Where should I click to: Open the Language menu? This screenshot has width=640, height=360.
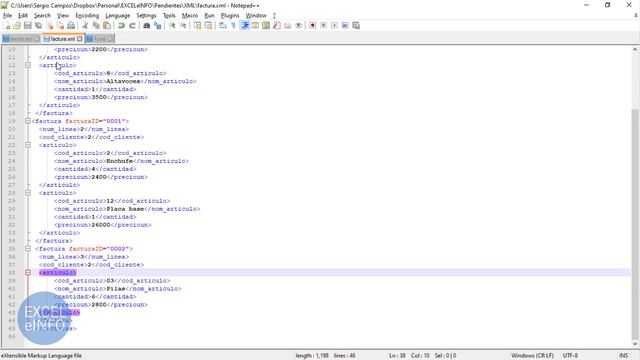coord(118,16)
